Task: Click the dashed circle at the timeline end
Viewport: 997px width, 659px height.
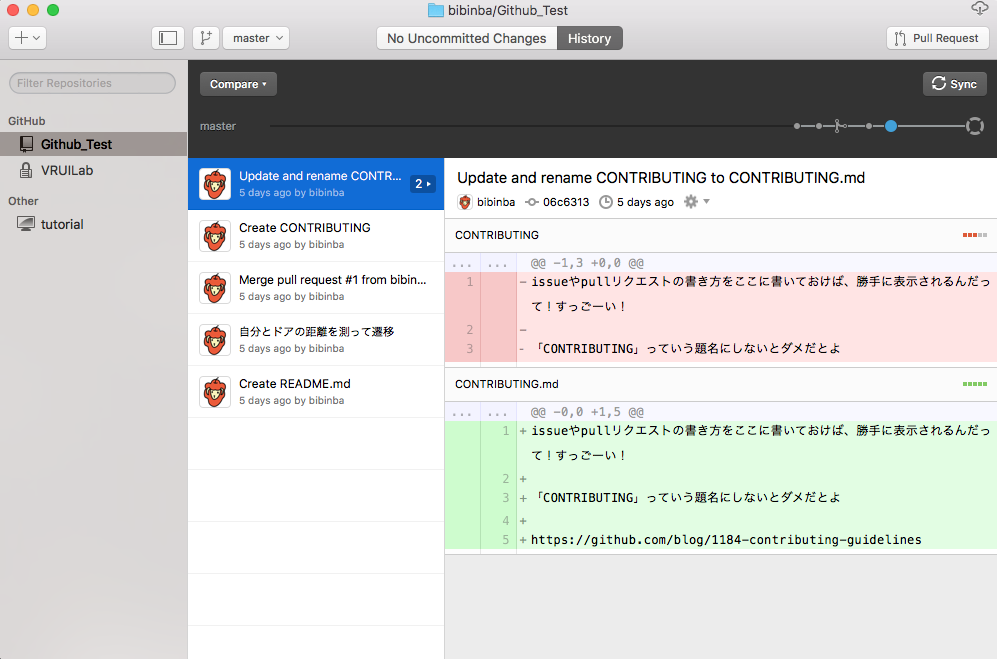Action: pos(975,126)
